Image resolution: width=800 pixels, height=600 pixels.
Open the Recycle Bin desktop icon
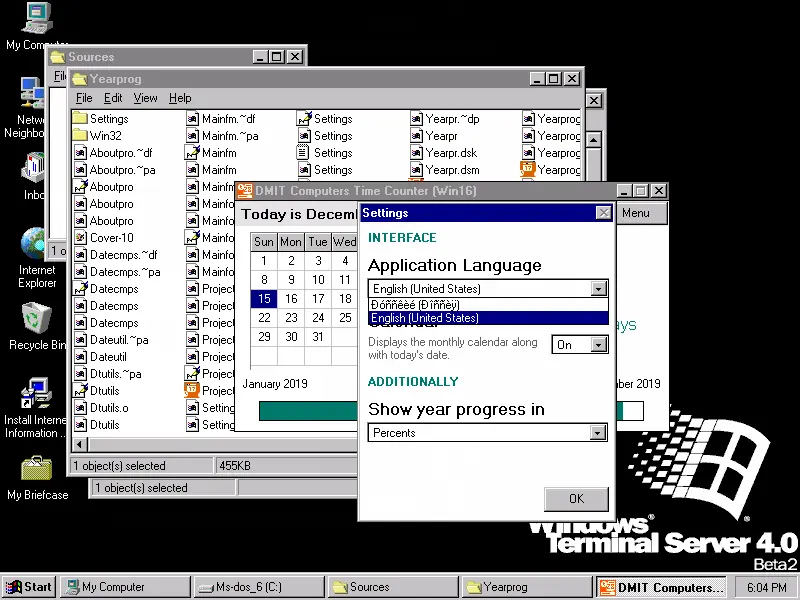tap(37, 327)
